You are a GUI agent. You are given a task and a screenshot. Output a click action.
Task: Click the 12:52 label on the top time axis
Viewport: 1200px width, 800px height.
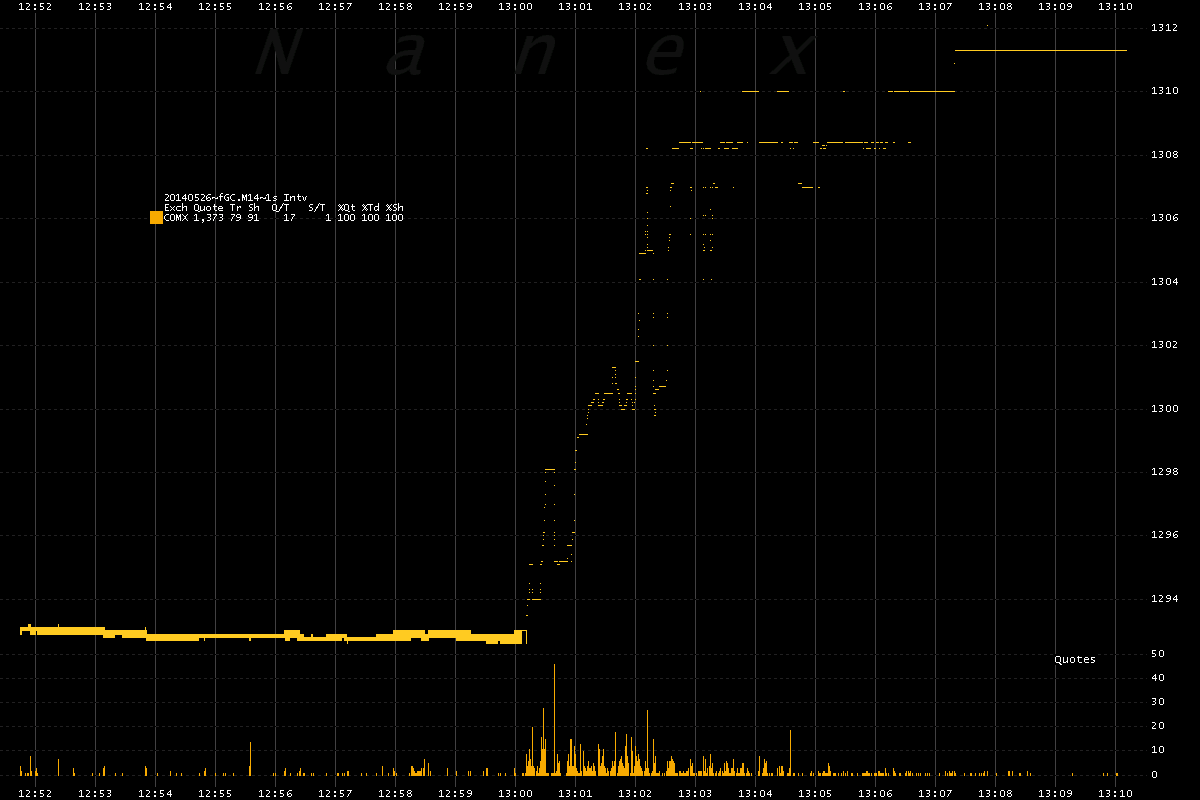pos(35,7)
